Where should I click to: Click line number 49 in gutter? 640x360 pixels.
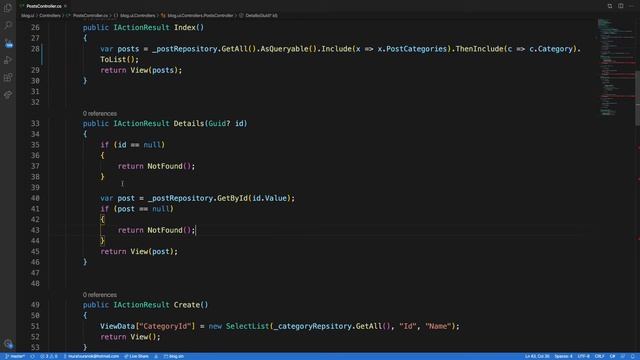(x=35, y=304)
